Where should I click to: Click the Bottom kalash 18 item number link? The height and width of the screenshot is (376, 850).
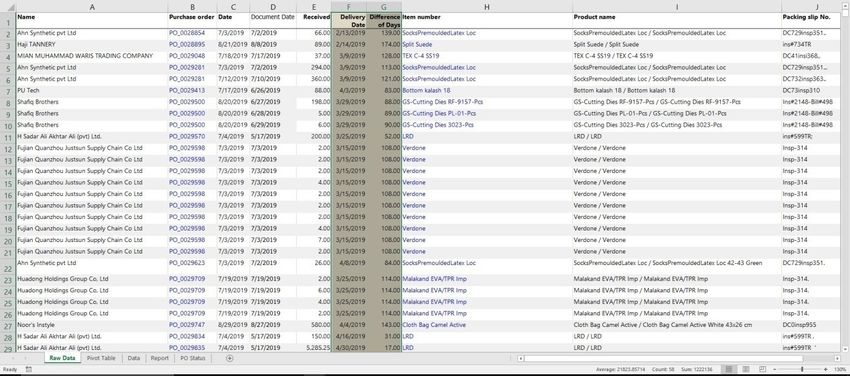tap(426, 90)
